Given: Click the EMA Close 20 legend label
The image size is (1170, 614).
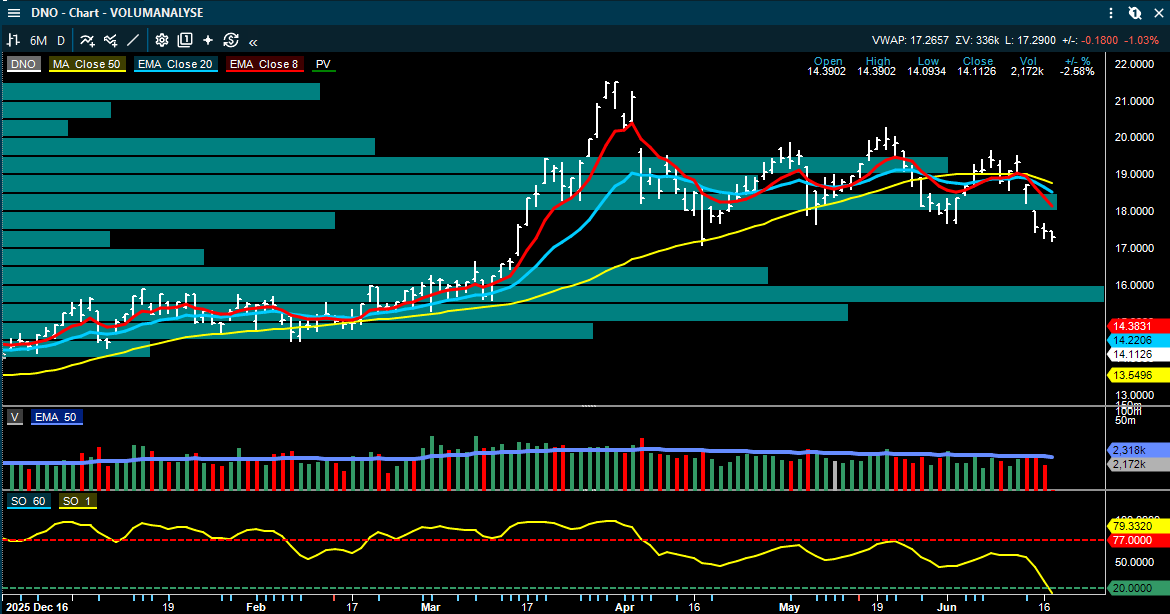Looking at the screenshot, I should (x=175, y=64).
